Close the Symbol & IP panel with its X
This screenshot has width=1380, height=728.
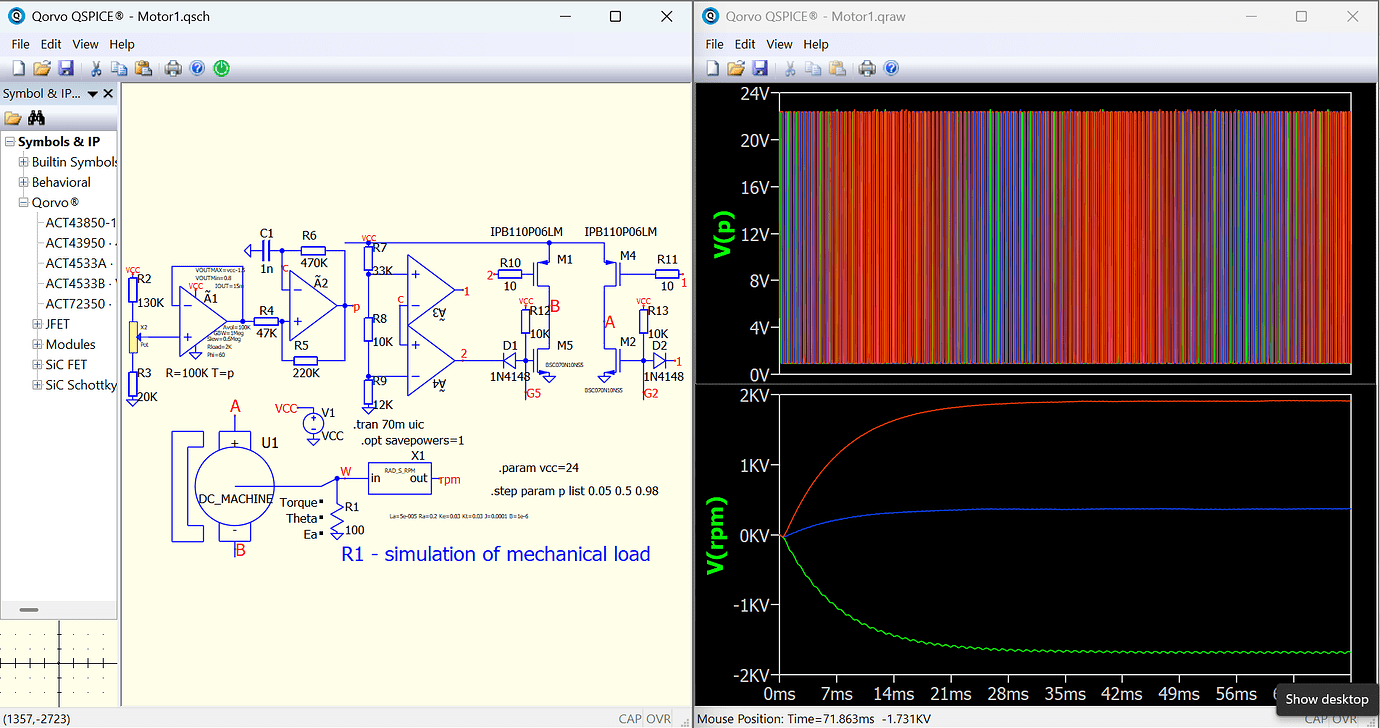pyautogui.click(x=109, y=93)
